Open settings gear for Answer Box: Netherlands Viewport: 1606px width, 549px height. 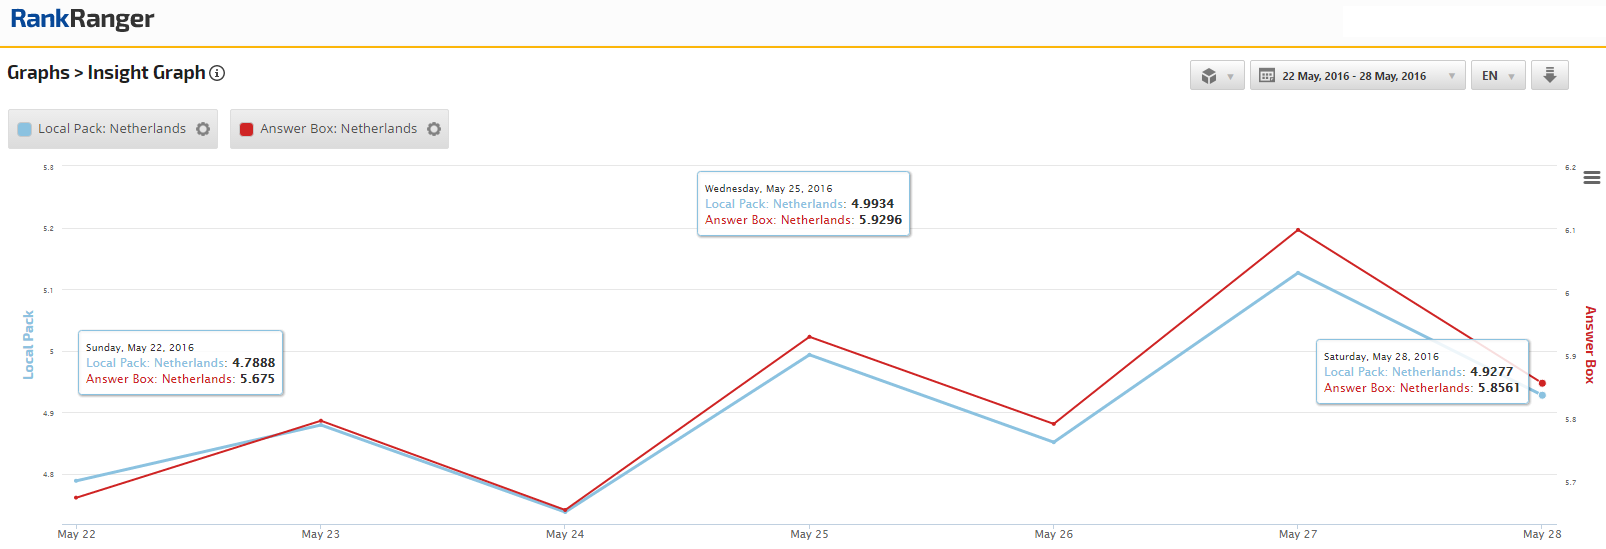pos(434,129)
